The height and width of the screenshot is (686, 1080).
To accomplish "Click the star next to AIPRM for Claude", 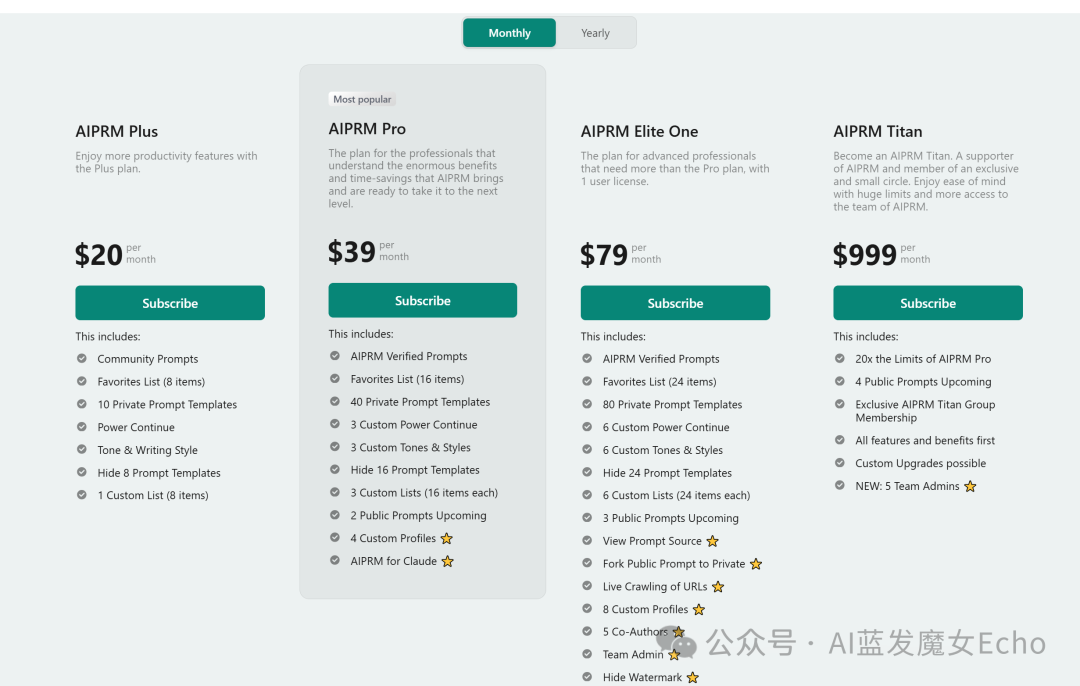I will click(x=448, y=561).
